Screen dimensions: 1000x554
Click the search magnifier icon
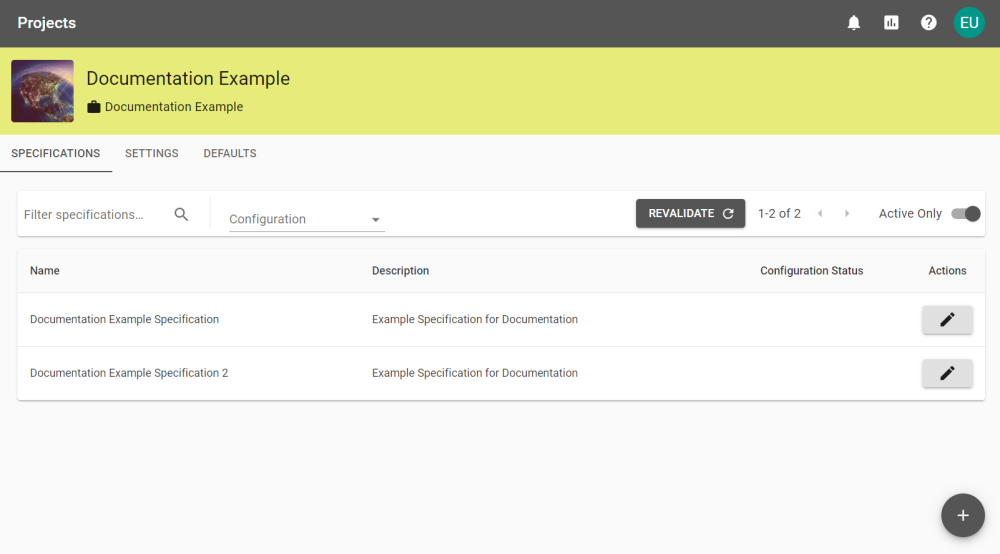181,214
